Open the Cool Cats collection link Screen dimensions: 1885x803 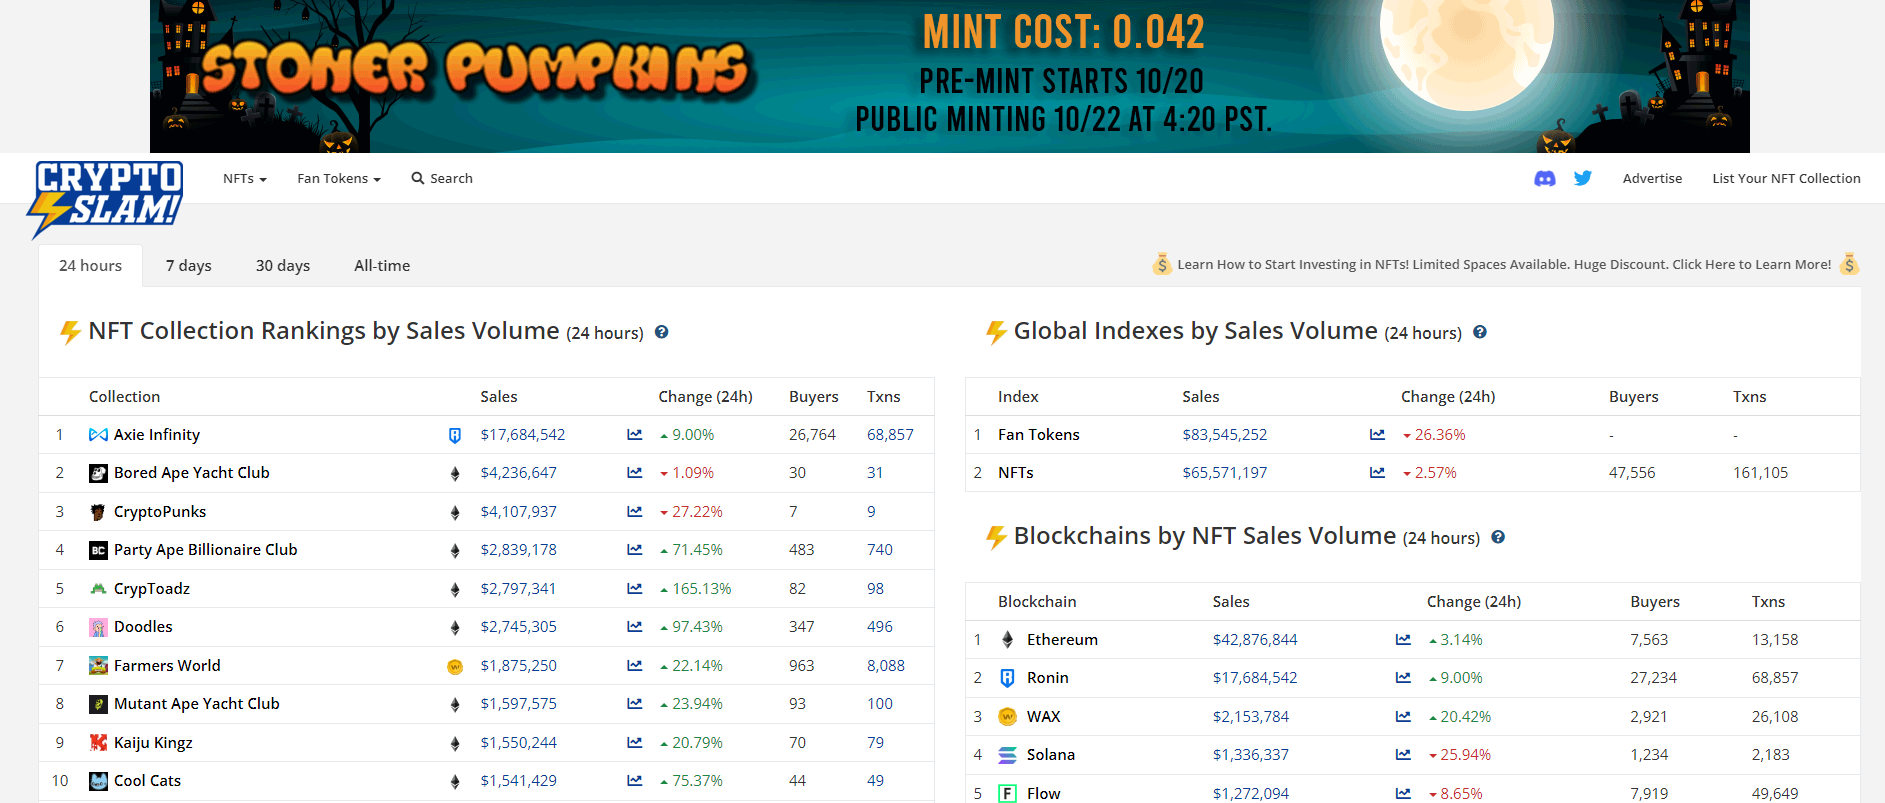coord(148,781)
